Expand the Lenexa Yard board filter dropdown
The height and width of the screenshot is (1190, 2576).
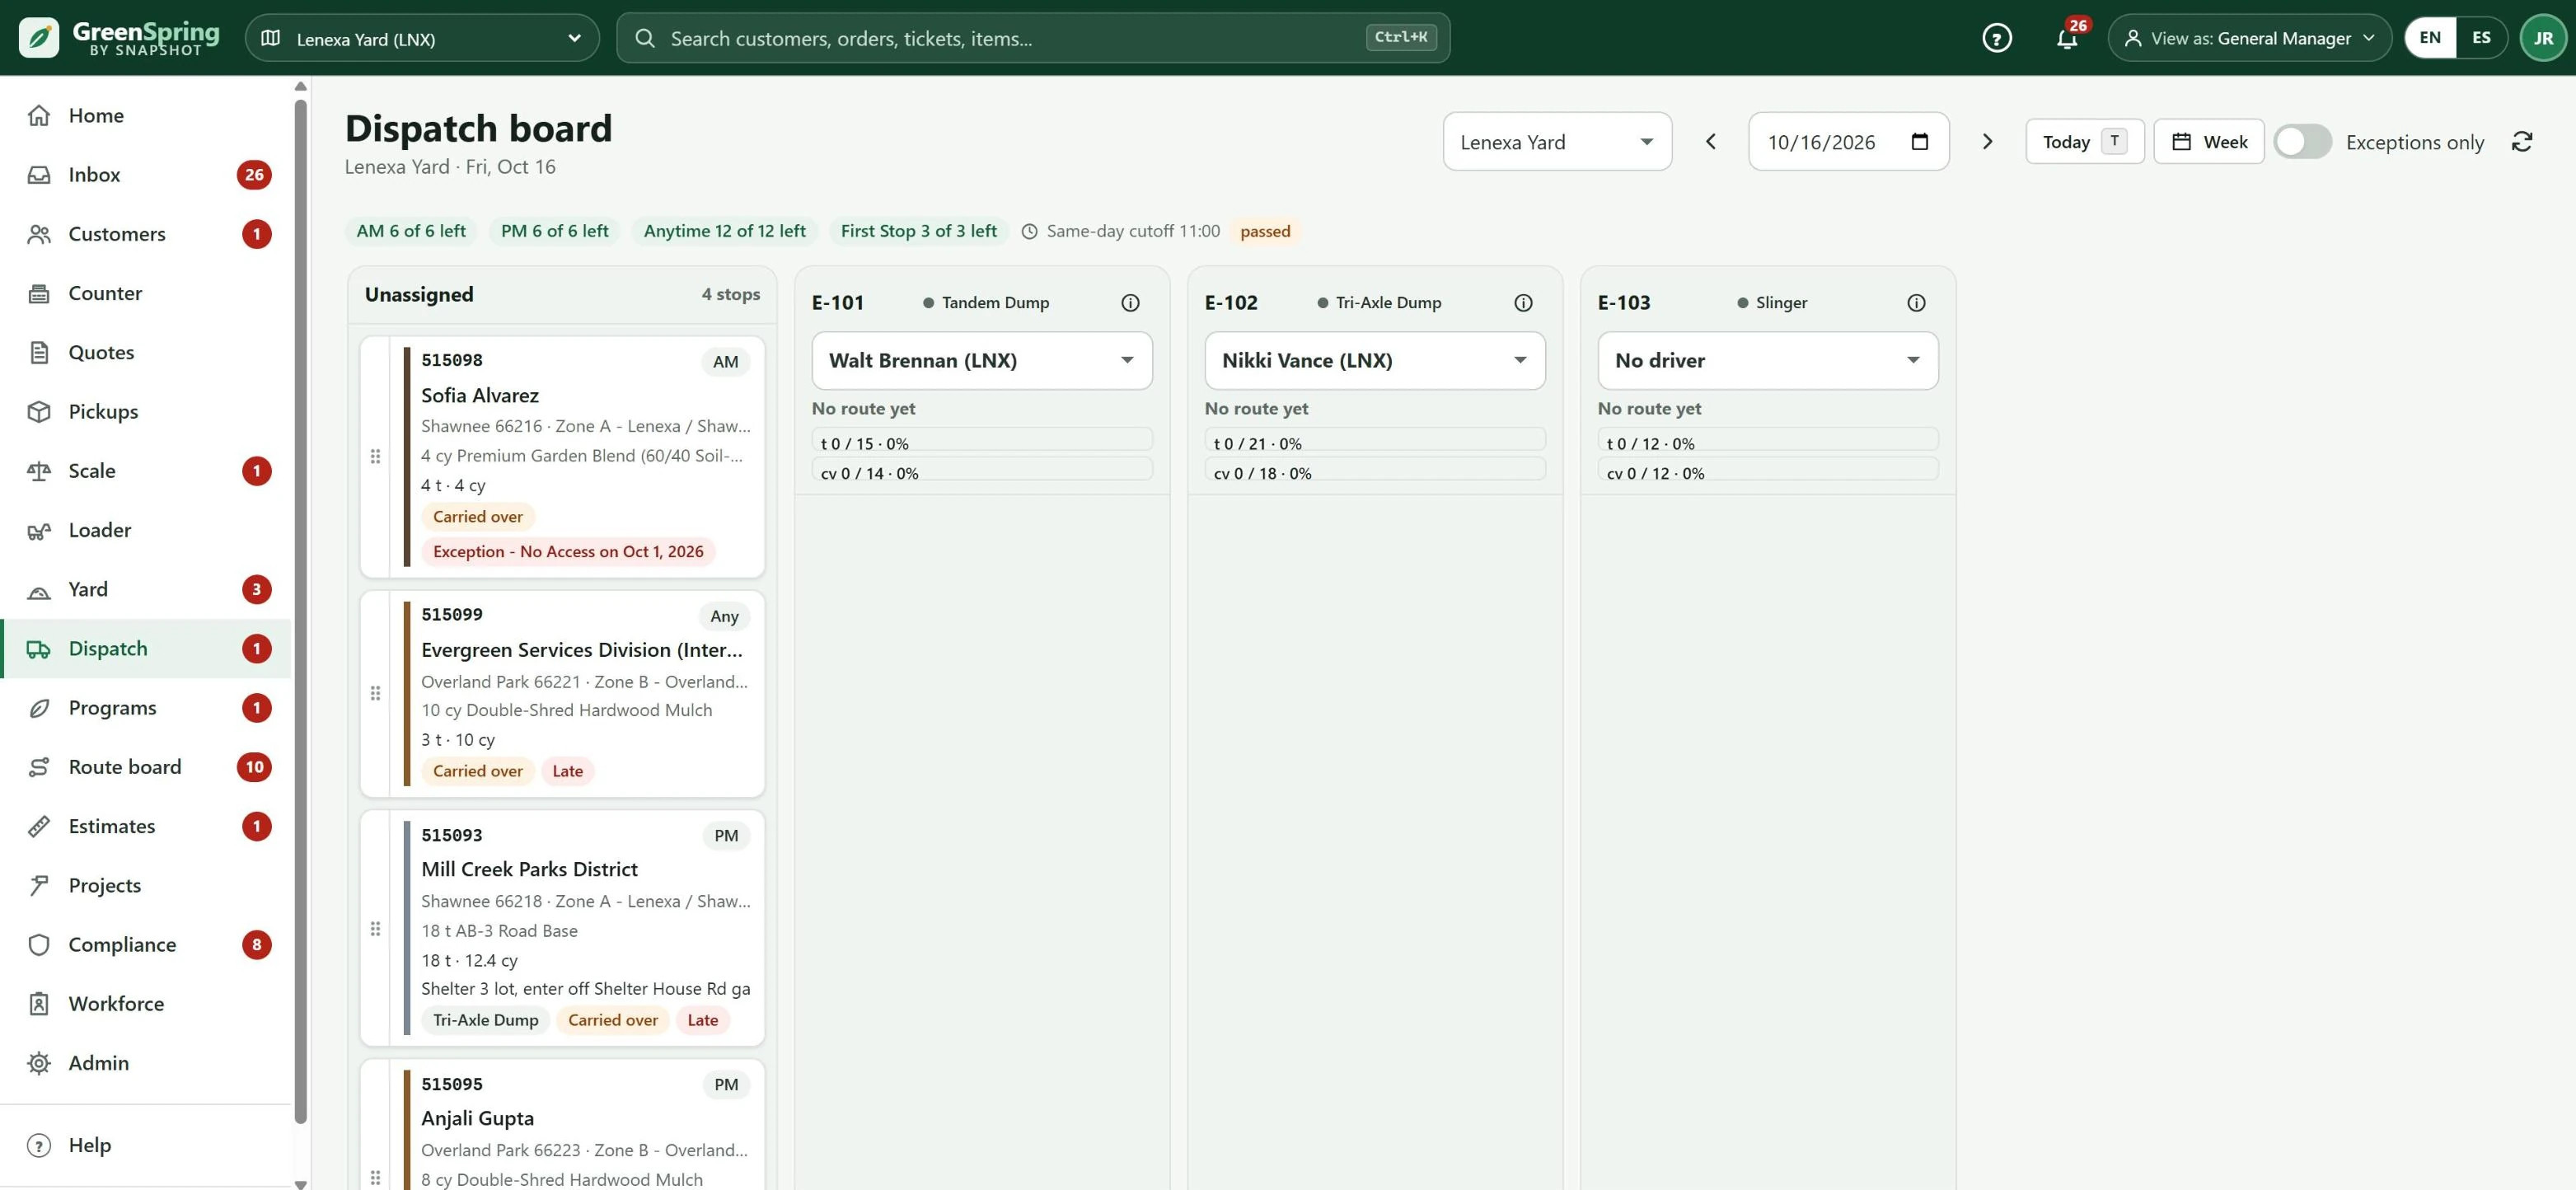(1557, 141)
